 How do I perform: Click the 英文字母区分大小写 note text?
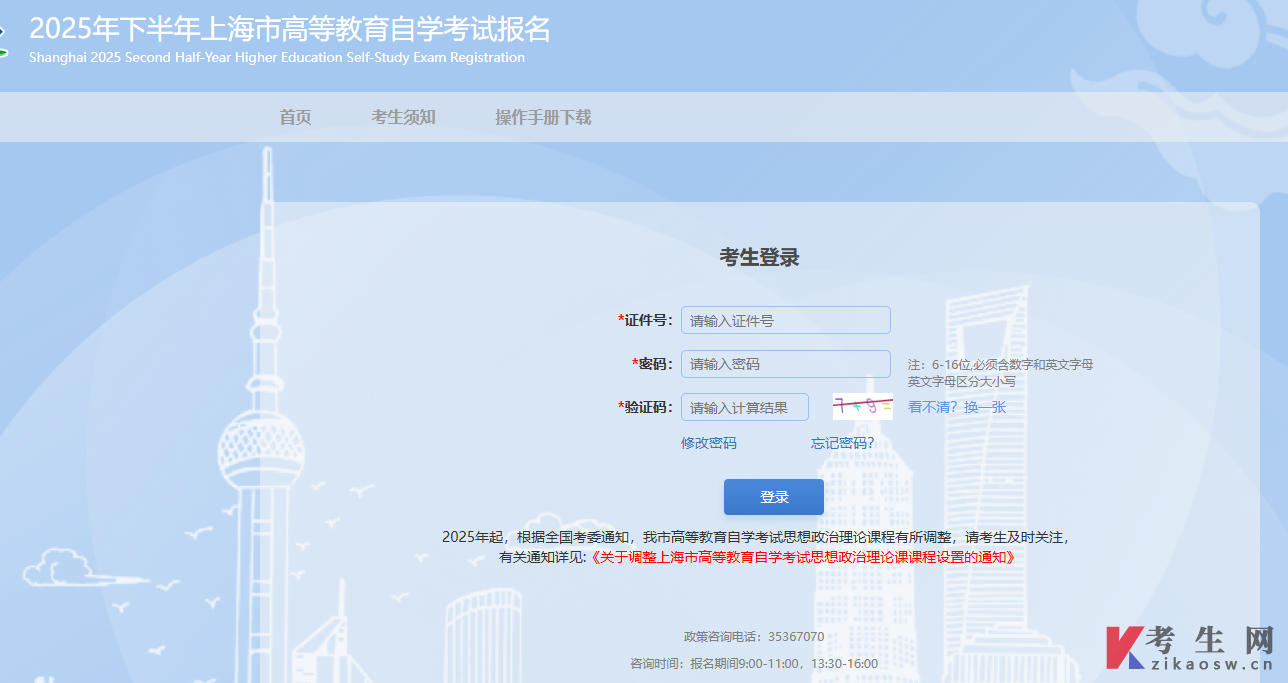point(961,381)
